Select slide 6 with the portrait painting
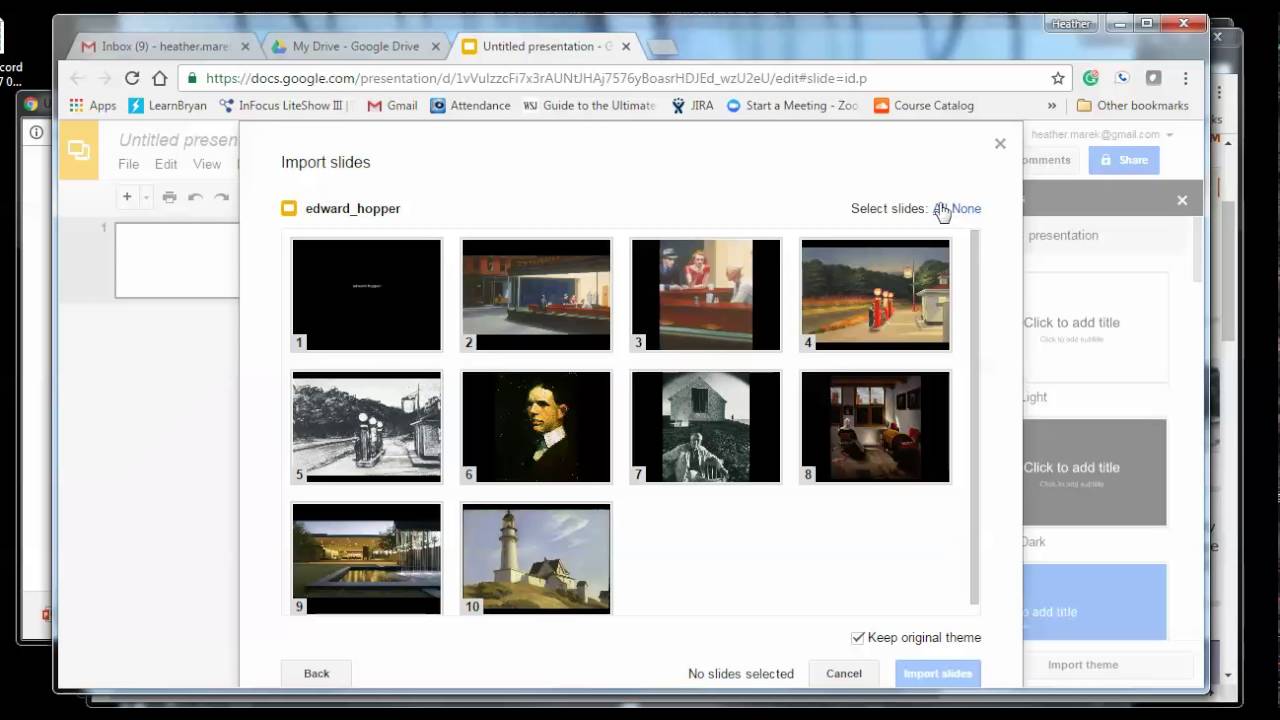Screen dimensions: 1280x720 (536, 427)
